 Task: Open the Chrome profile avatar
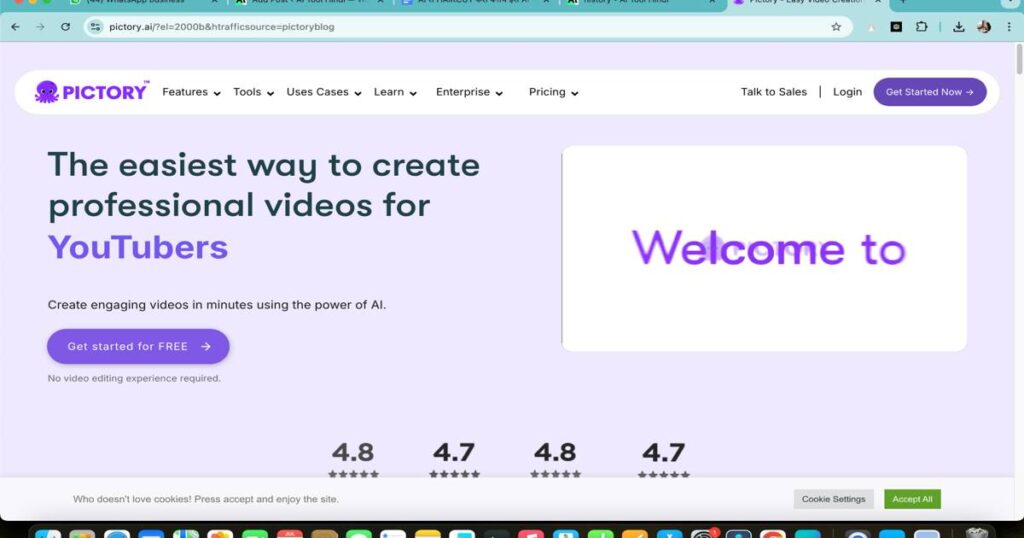(x=984, y=27)
